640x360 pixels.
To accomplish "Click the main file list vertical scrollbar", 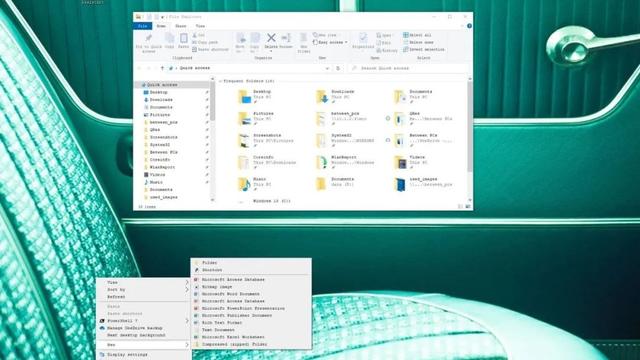I will (470, 127).
